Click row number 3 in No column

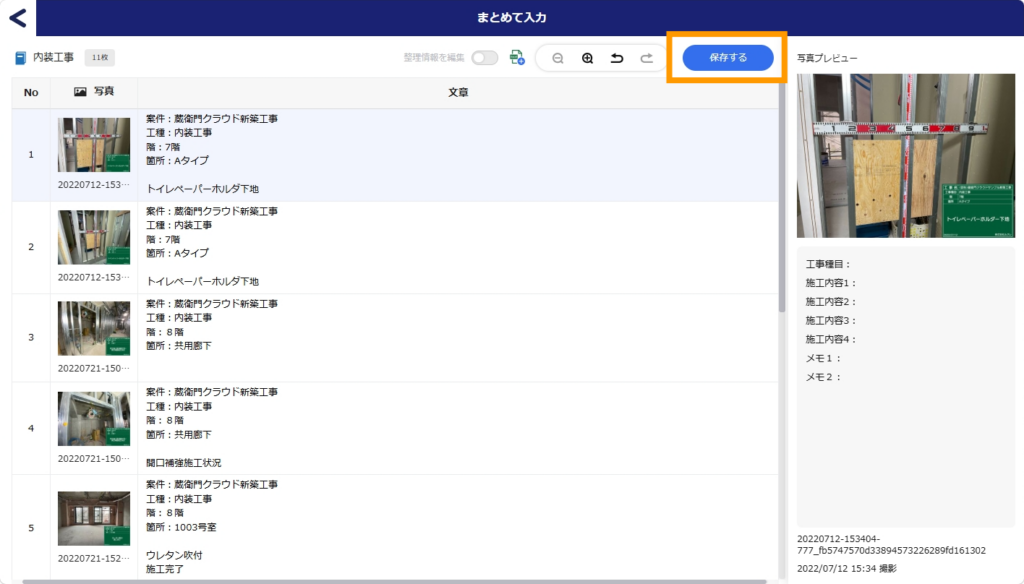tap(31, 338)
